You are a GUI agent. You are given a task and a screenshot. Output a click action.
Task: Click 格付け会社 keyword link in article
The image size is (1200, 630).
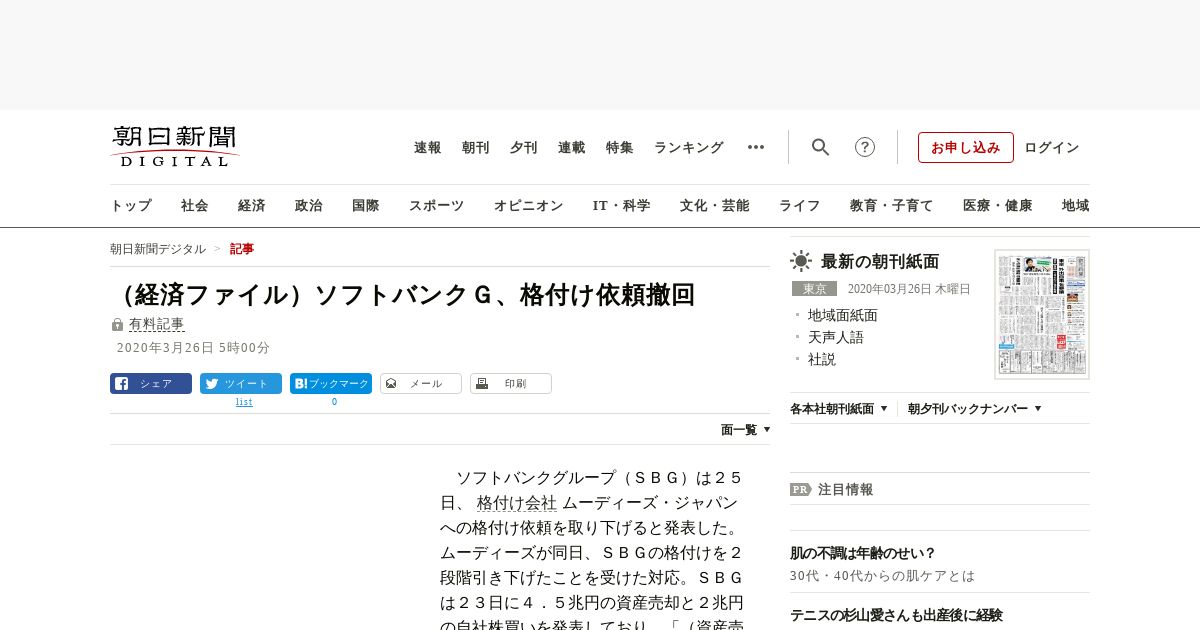pyautogui.click(x=517, y=503)
